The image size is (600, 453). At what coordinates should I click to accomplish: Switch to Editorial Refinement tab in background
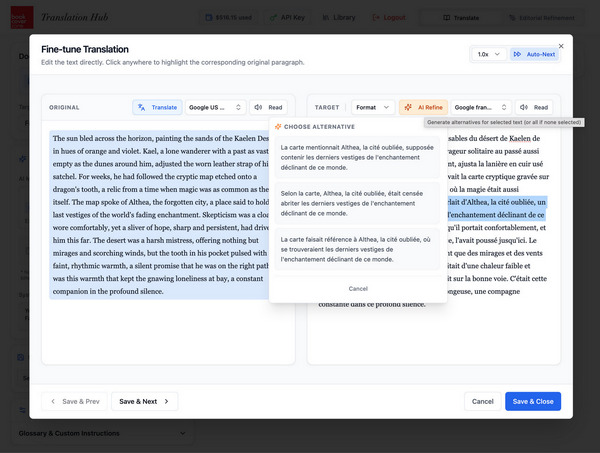(x=541, y=18)
